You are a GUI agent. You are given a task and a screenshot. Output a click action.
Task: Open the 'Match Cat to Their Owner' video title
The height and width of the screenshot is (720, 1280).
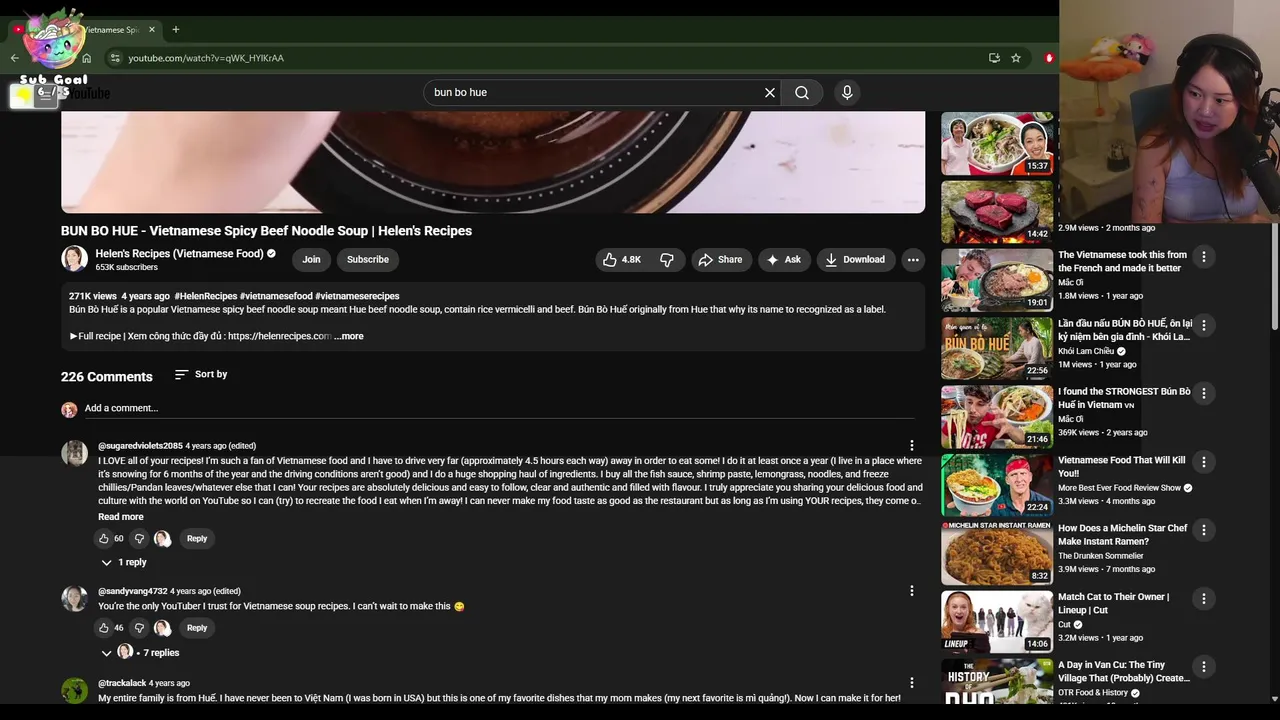(x=1113, y=603)
